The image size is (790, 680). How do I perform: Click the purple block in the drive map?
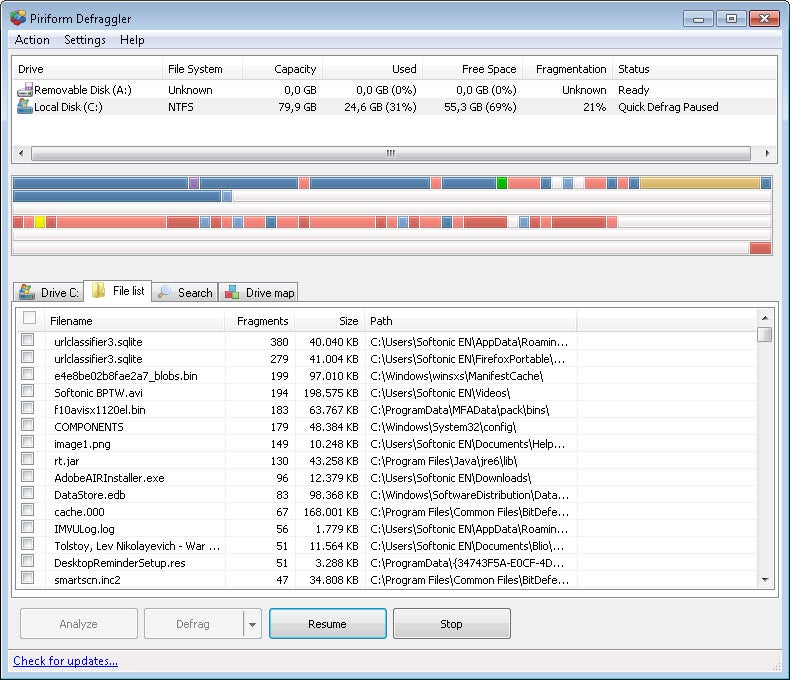[193, 183]
